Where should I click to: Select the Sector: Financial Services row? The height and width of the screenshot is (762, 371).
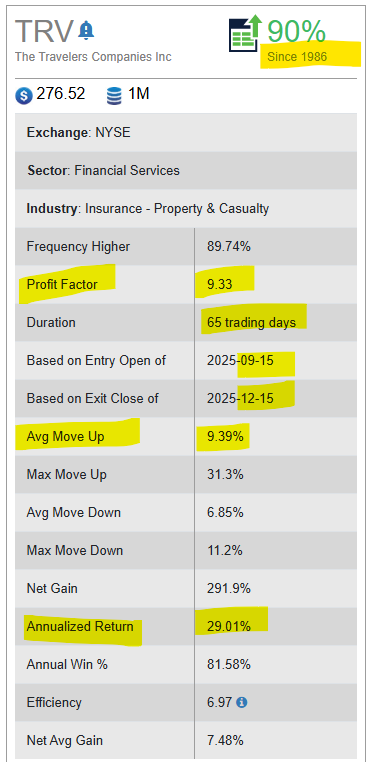(x=186, y=171)
